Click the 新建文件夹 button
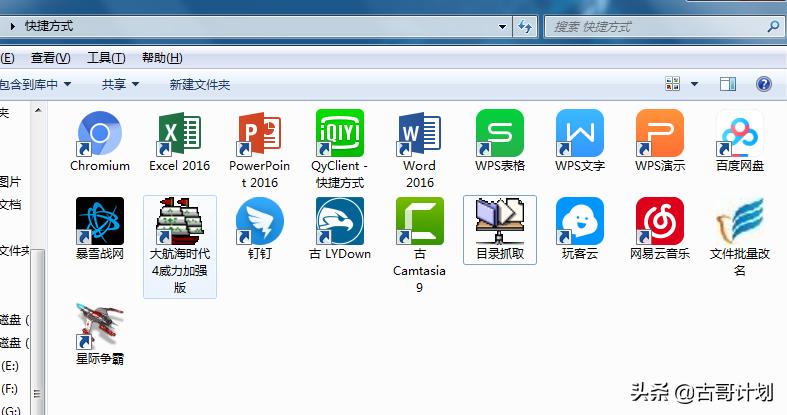 coord(200,84)
